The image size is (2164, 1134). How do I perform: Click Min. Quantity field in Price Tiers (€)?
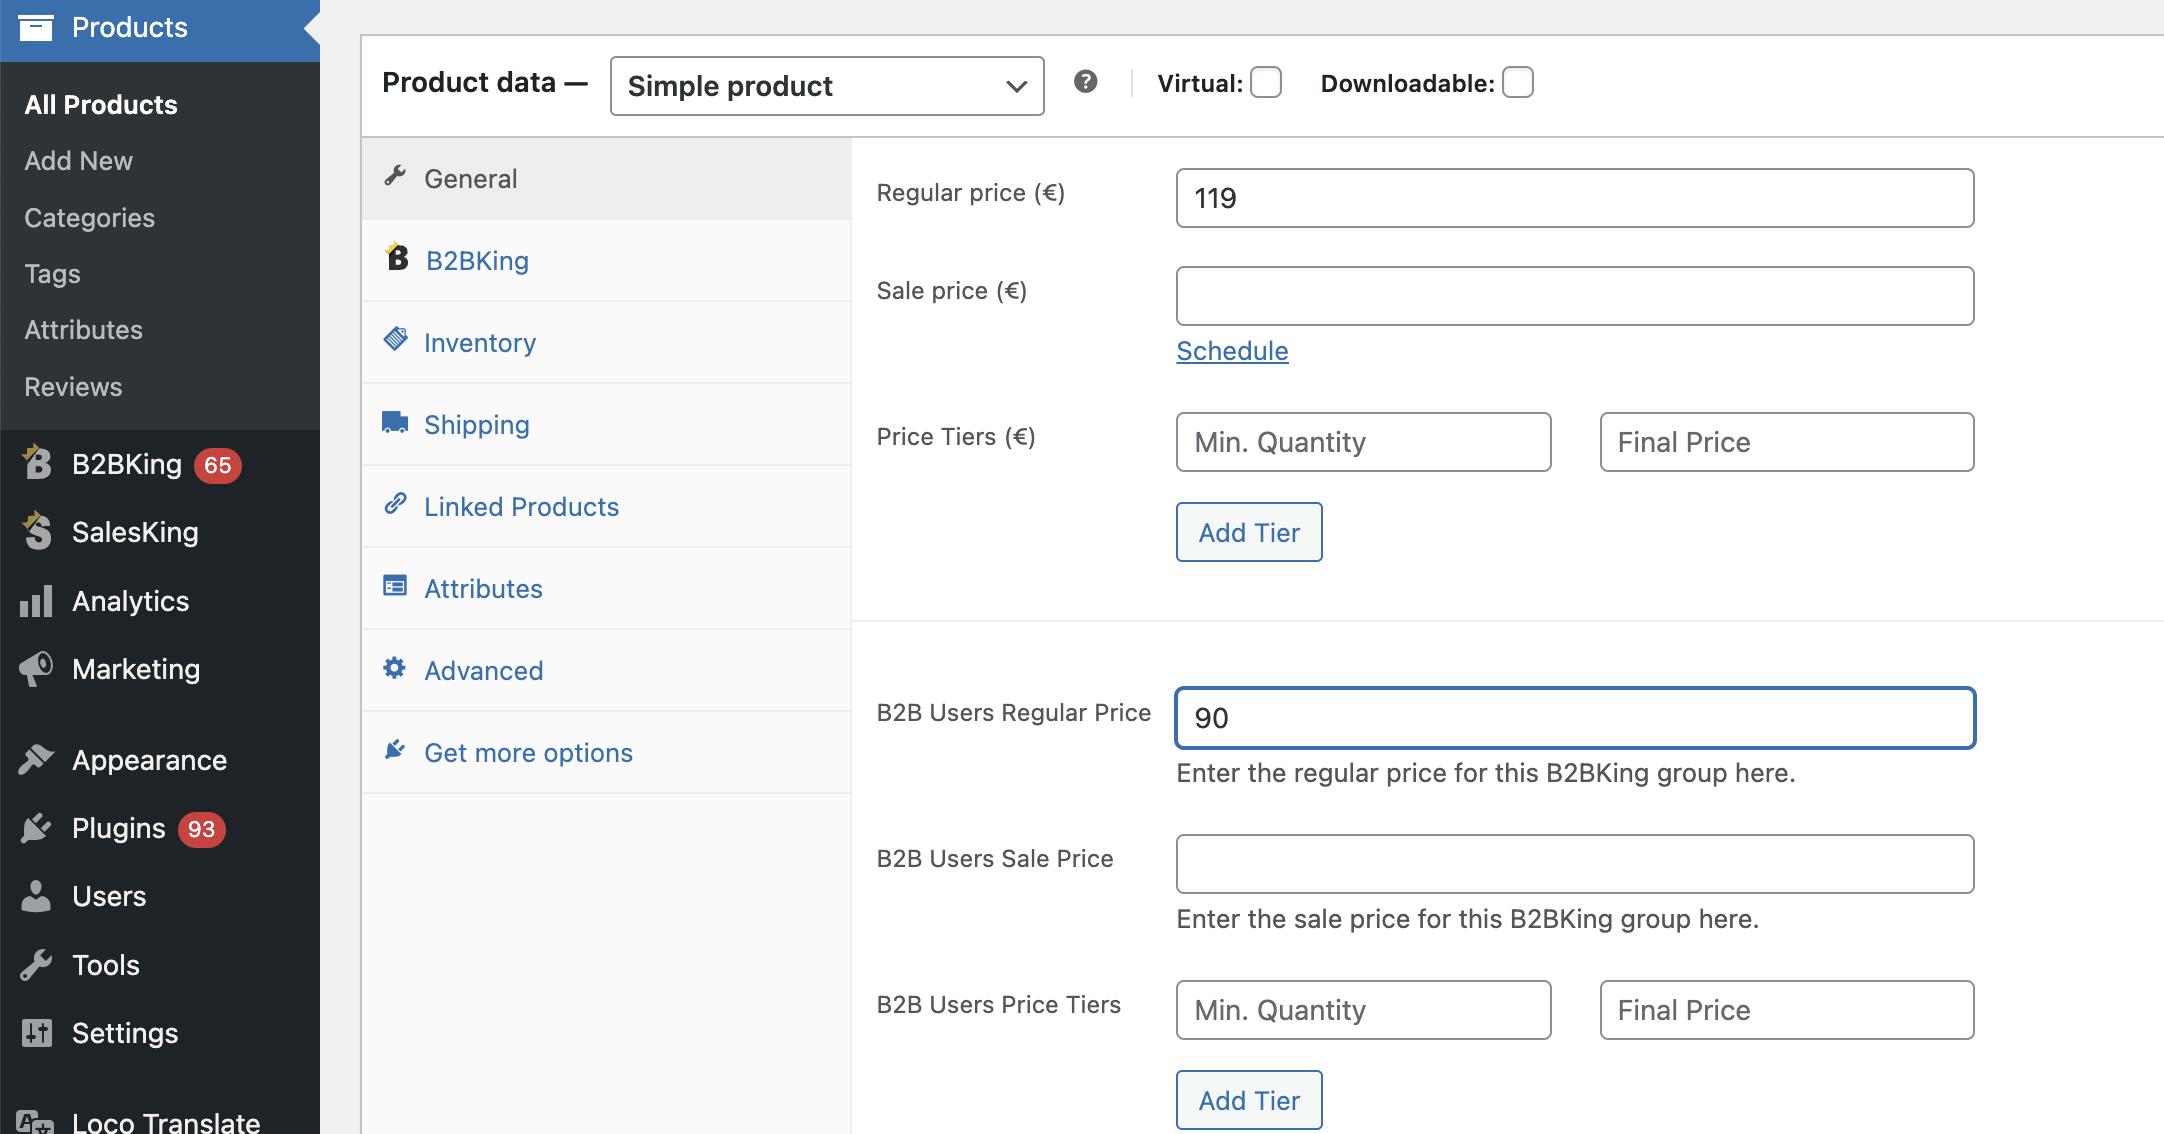1364,442
